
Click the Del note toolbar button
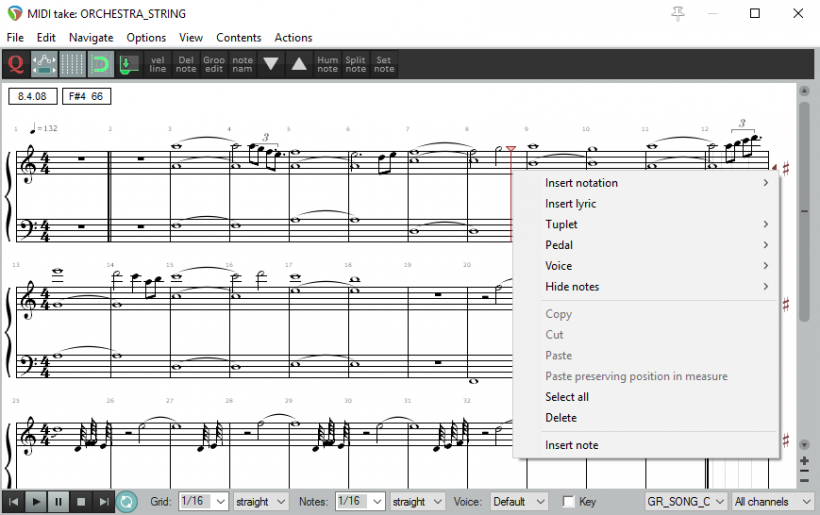click(x=186, y=65)
